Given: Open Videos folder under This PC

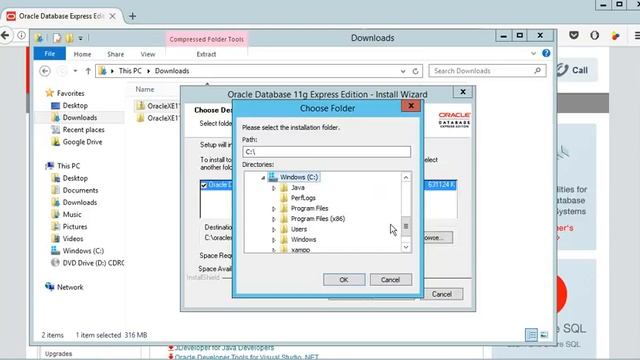Looking at the screenshot, I should [x=73, y=239].
